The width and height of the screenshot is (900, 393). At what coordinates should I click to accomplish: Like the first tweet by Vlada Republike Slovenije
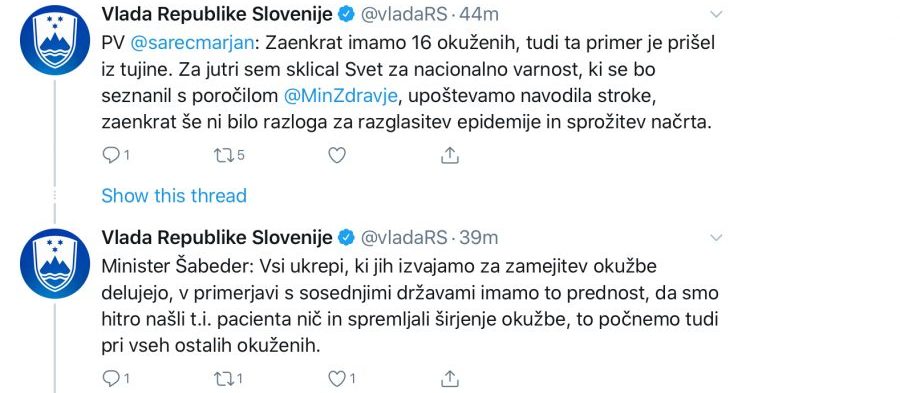click(x=337, y=155)
